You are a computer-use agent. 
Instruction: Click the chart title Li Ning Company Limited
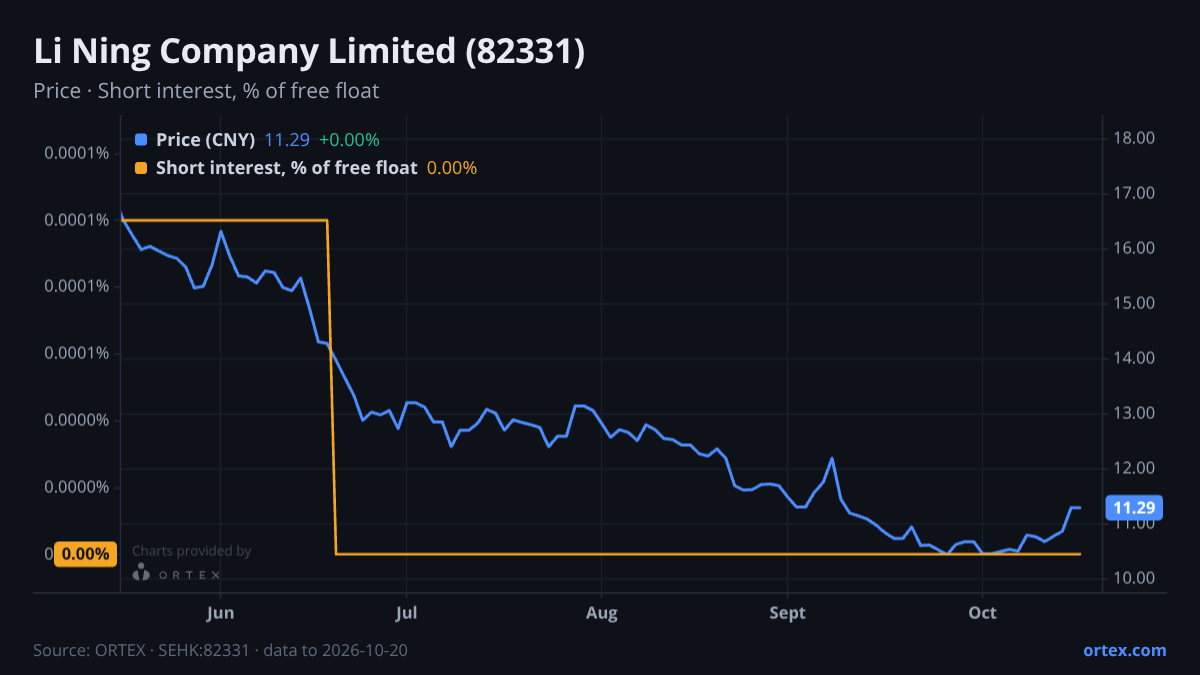pyautogui.click(x=309, y=52)
